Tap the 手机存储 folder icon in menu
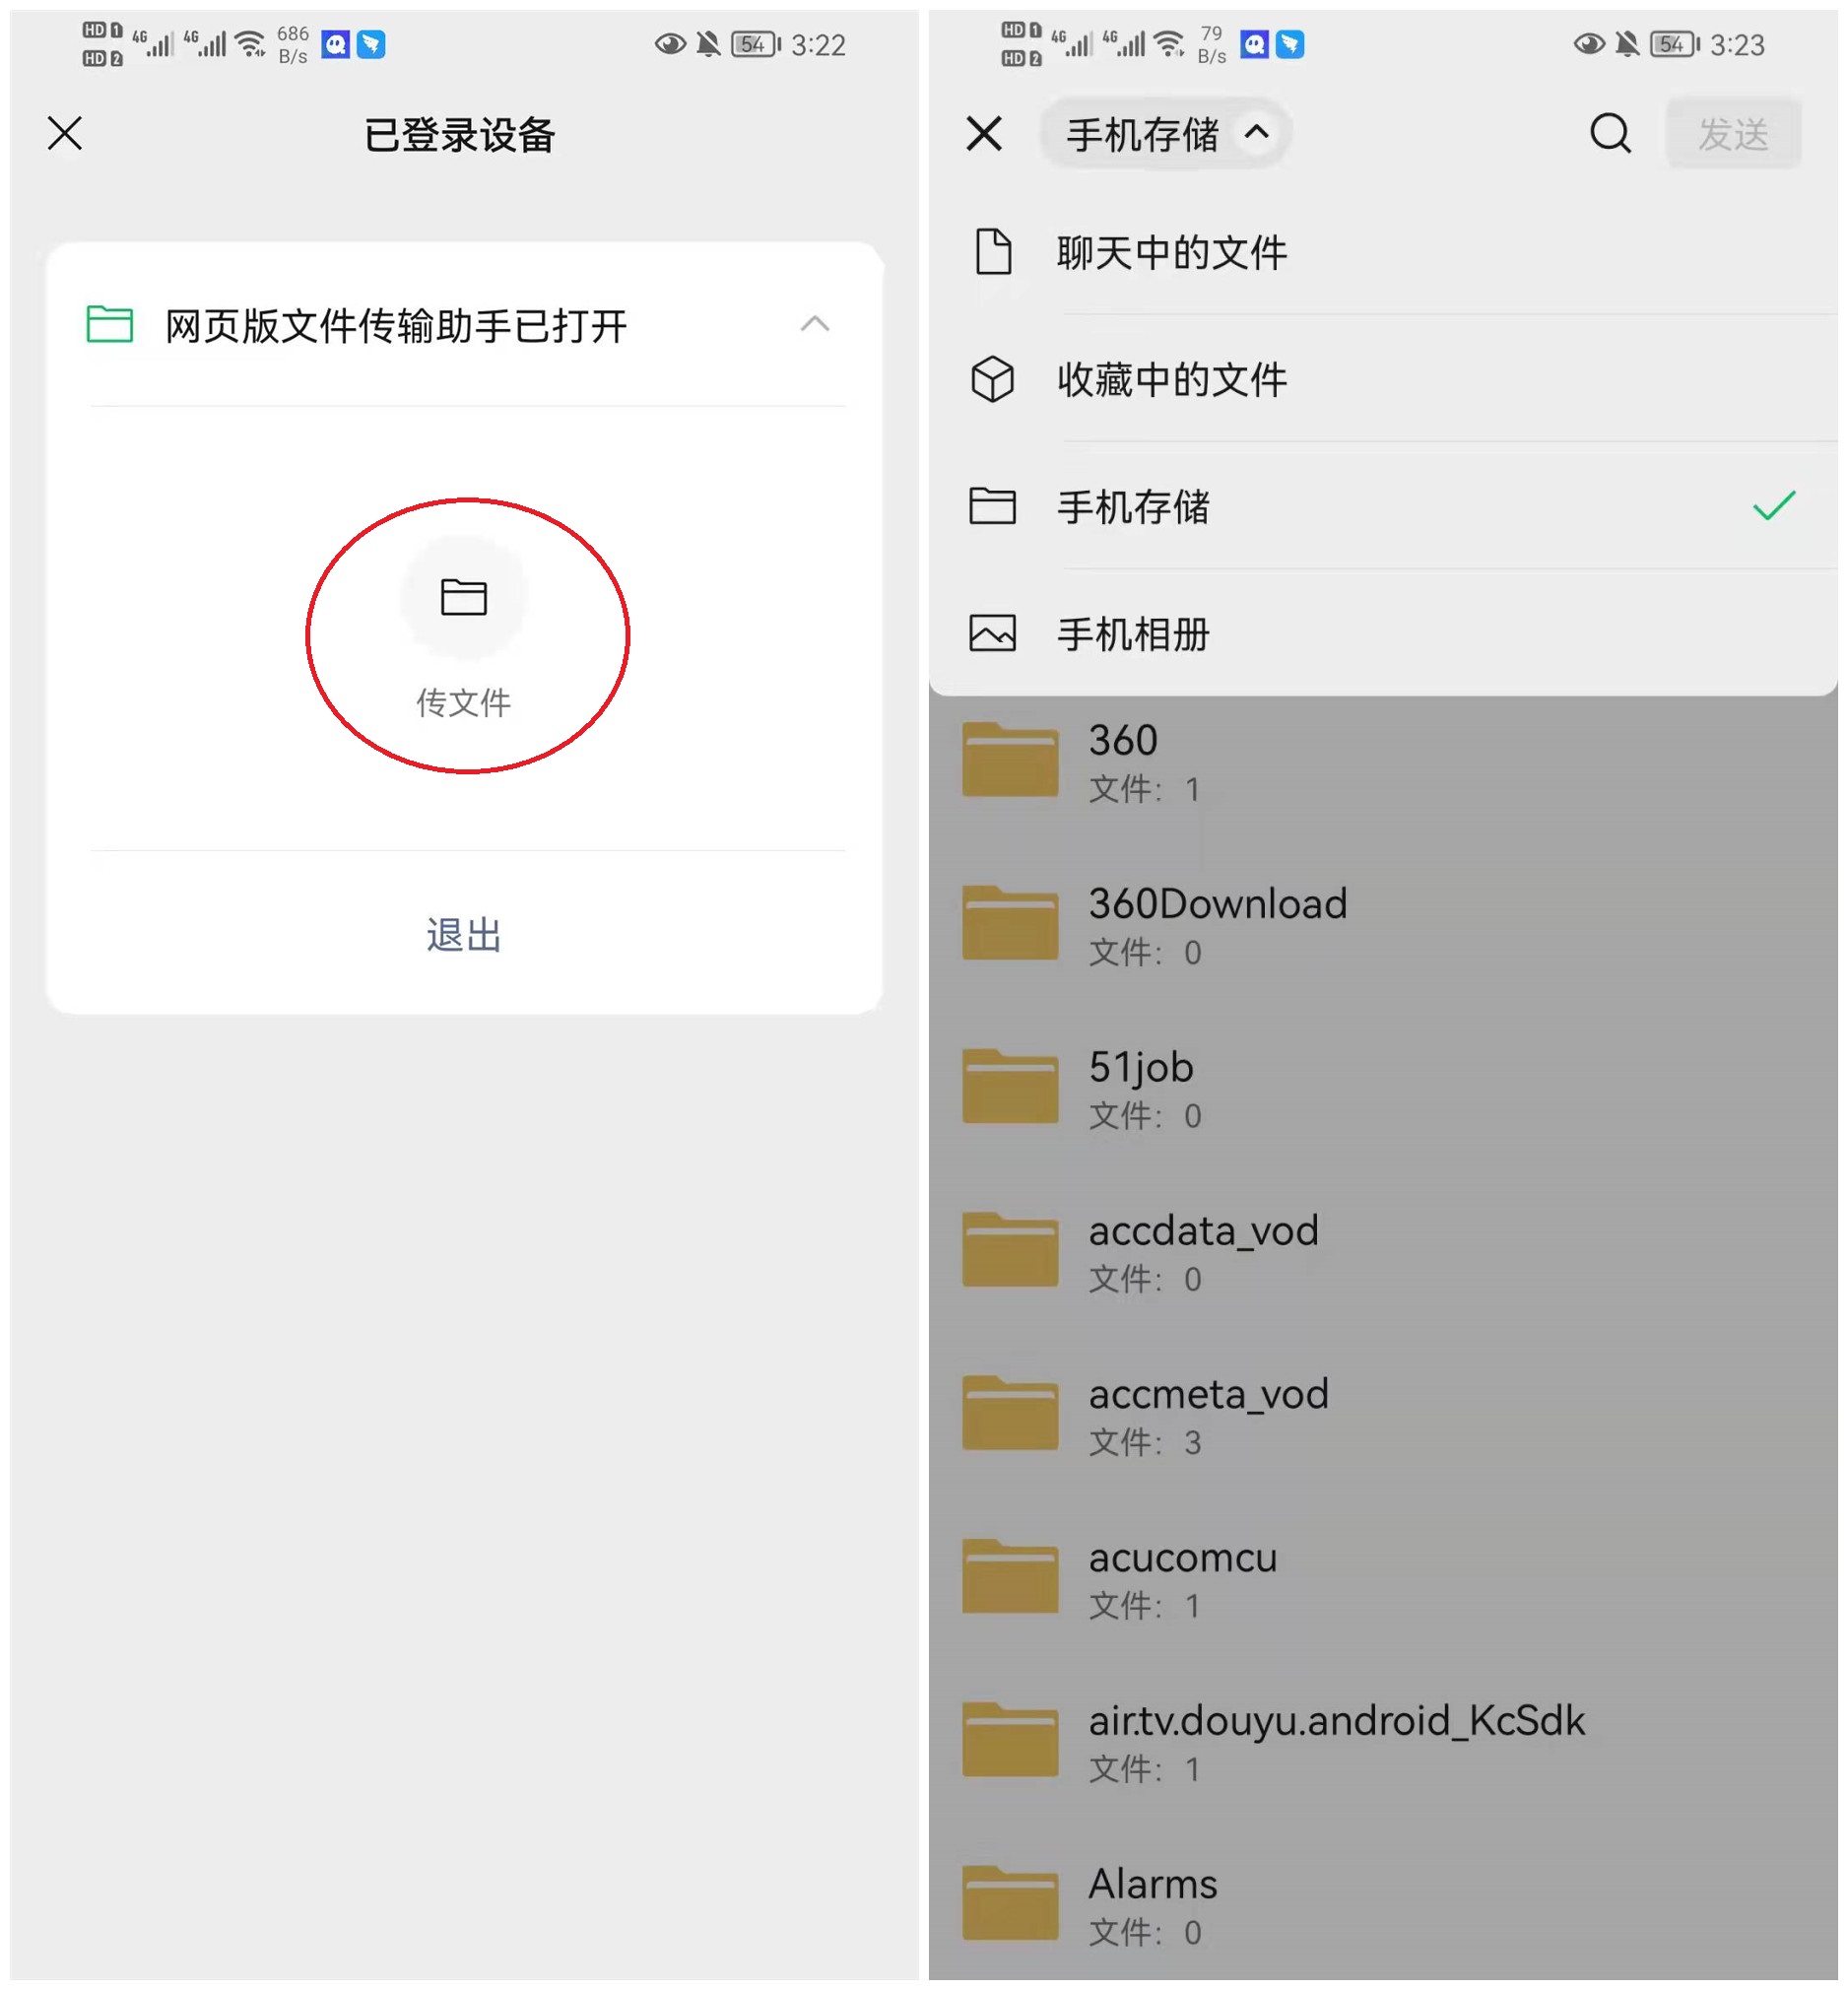Viewport: 1848px width, 1990px height. pyautogui.click(x=992, y=507)
